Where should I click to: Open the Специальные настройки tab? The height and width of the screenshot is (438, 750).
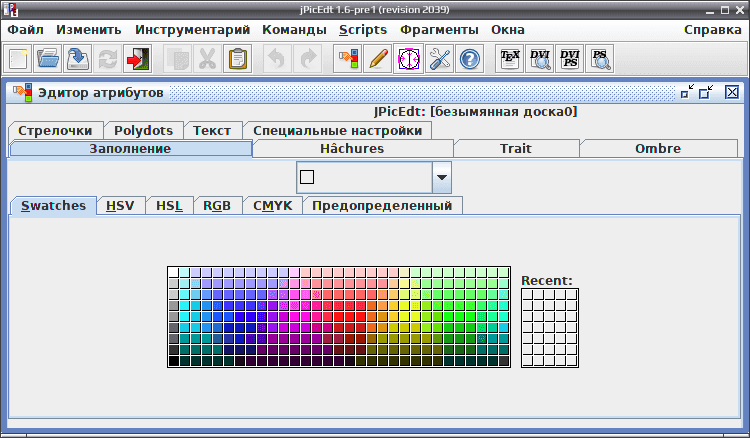(338, 131)
